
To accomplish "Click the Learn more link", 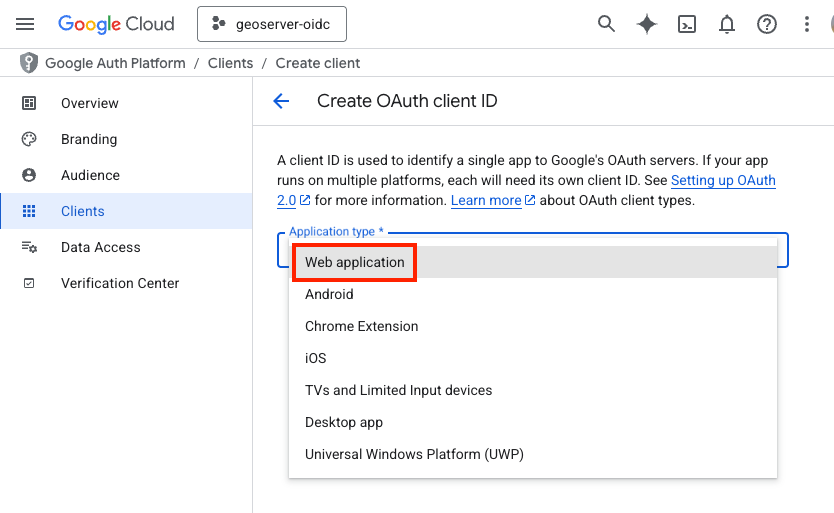I will click(486, 200).
